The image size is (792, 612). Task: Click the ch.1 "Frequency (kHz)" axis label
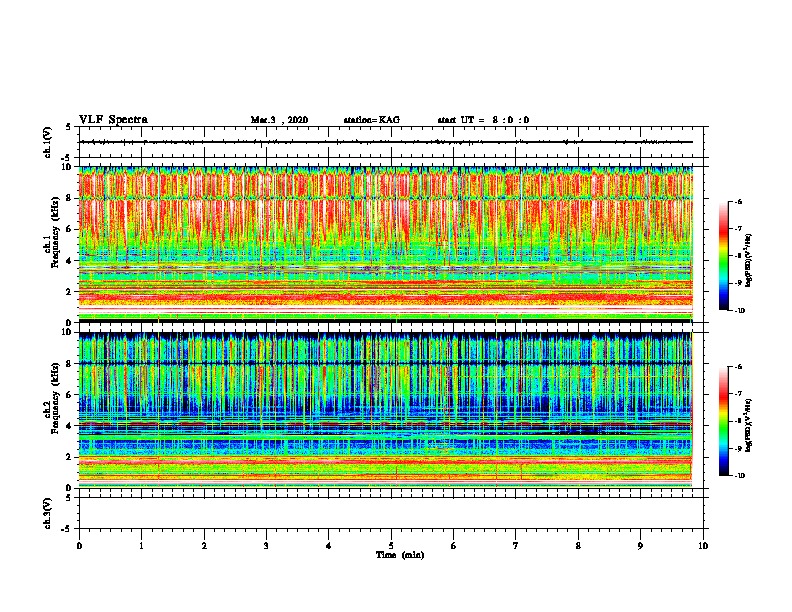point(55,233)
